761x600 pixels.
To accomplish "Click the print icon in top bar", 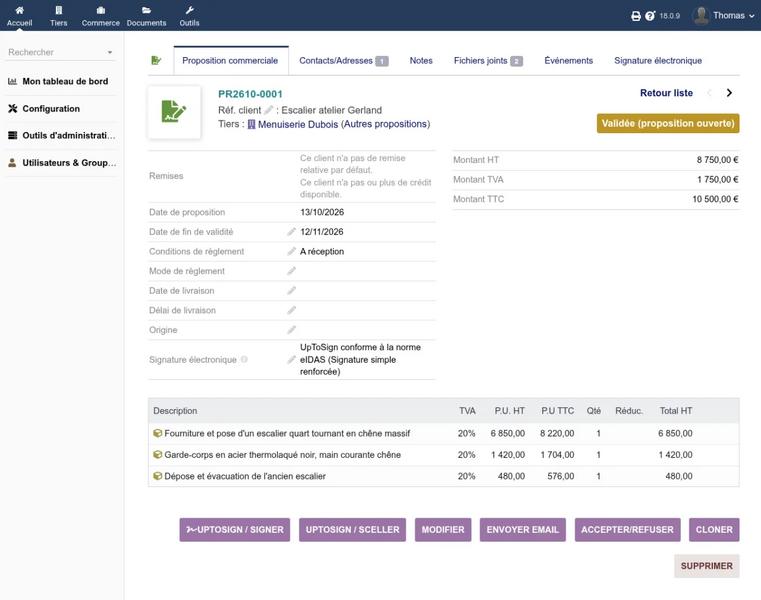I will (636, 16).
